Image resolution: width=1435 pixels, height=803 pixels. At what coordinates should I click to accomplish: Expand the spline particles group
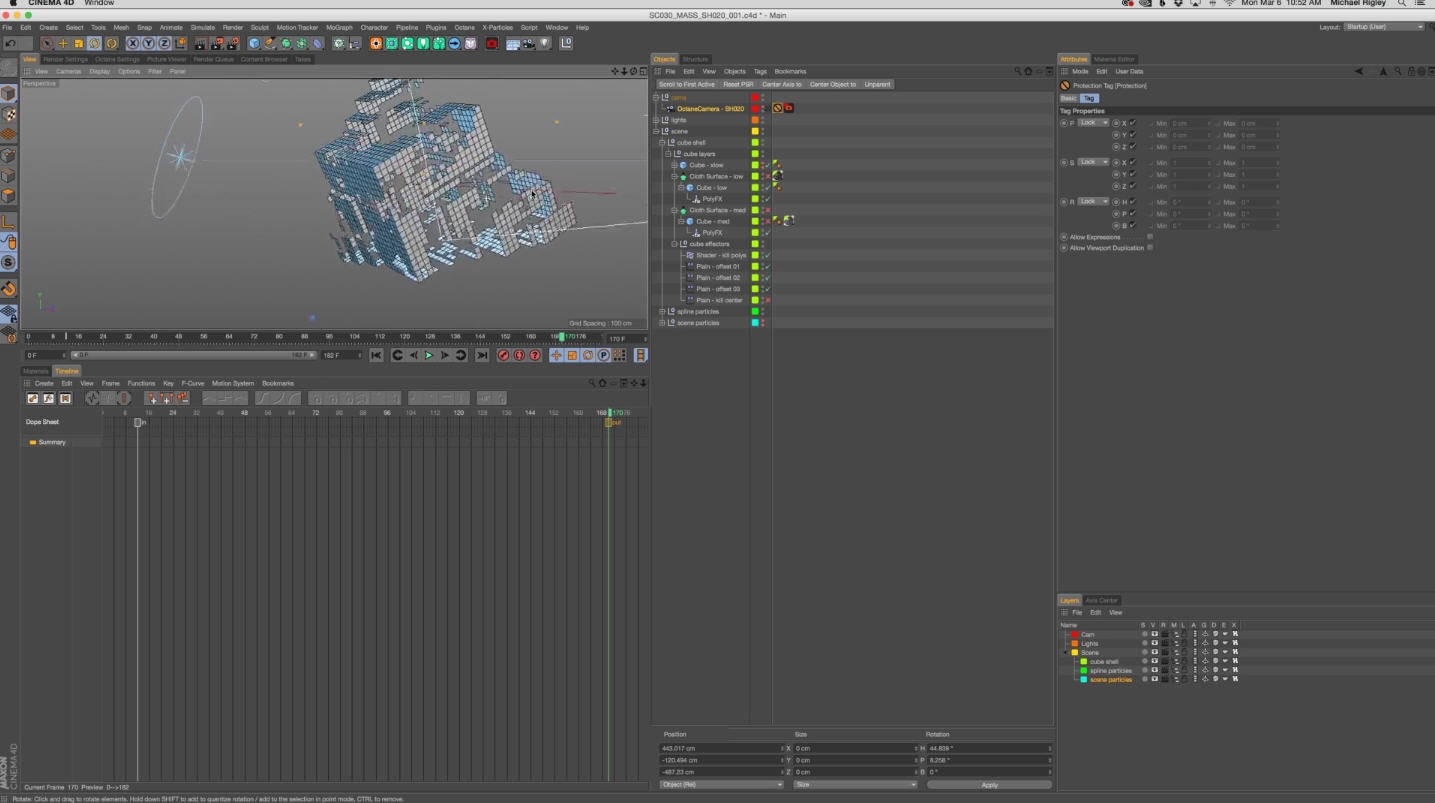[661, 312]
